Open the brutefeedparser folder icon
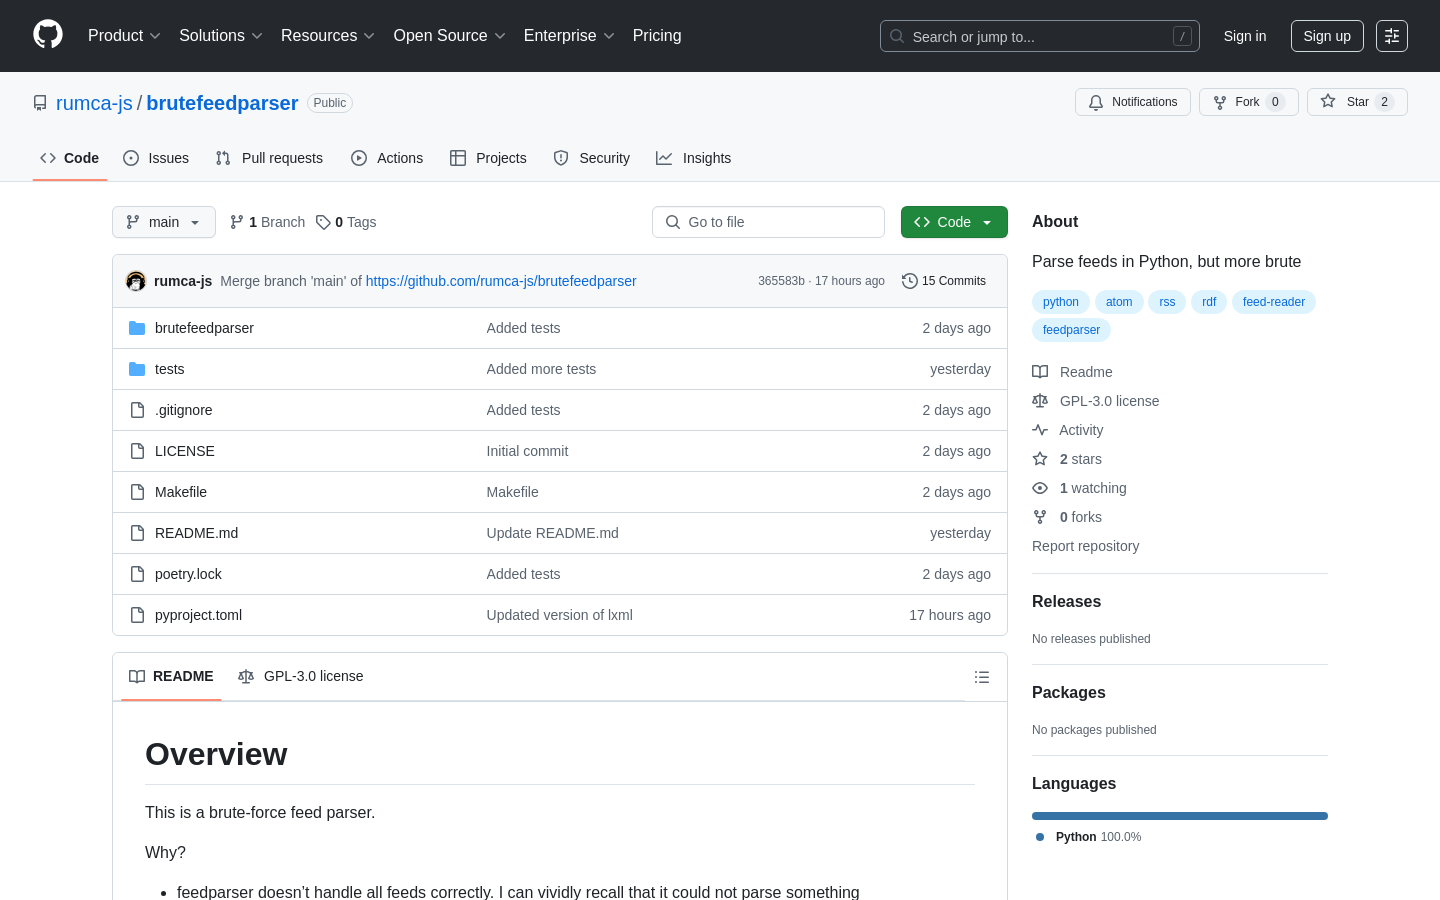 tap(137, 328)
